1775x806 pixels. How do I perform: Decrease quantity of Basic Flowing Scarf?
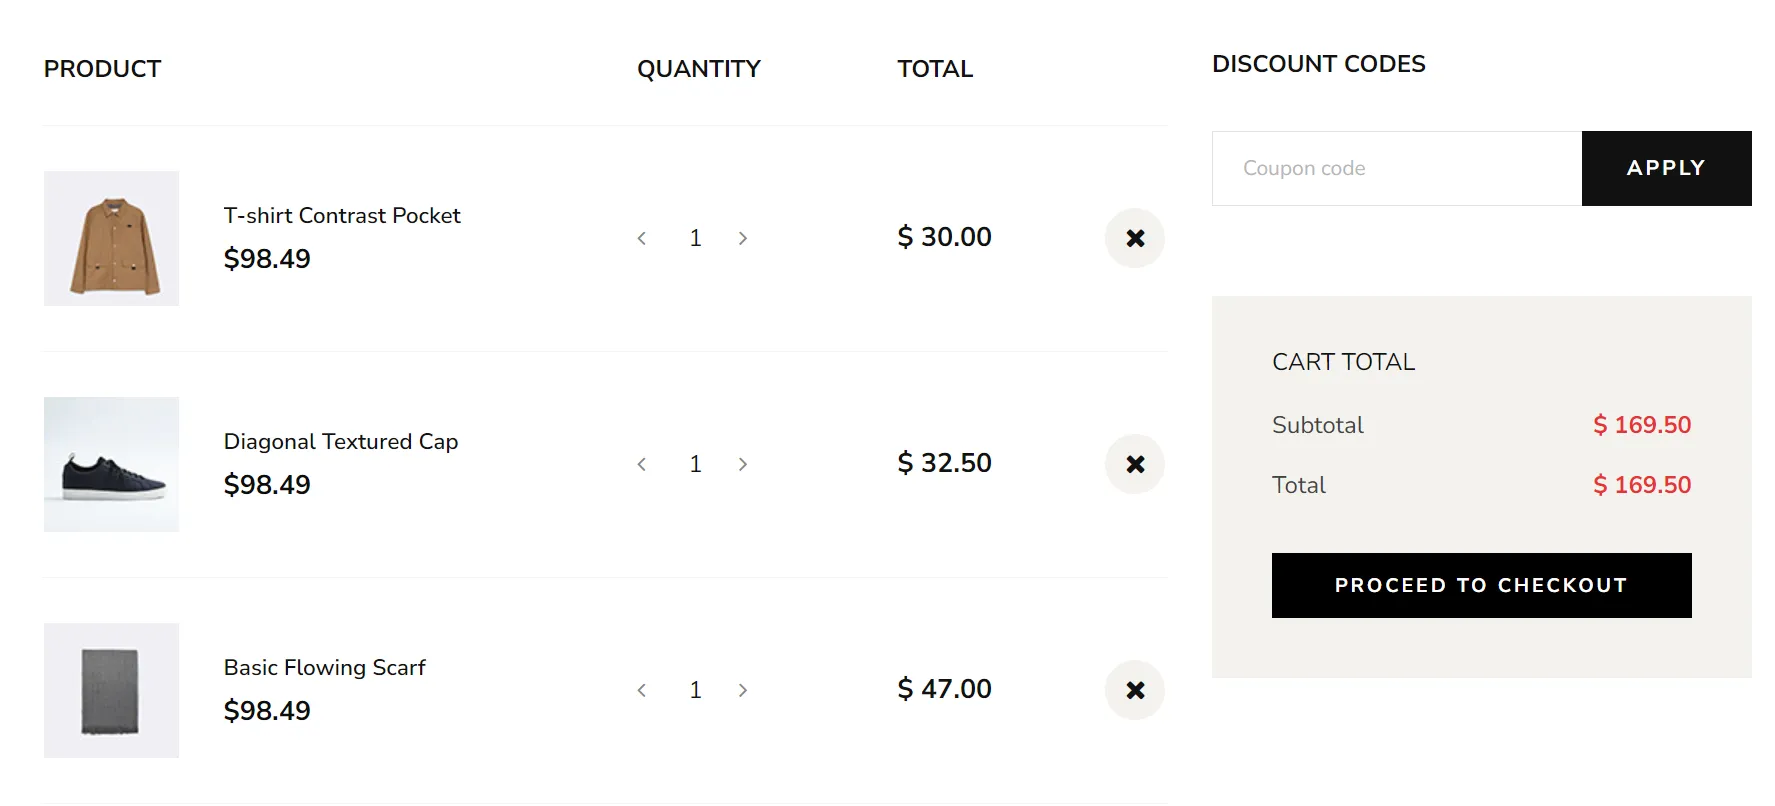[x=642, y=690]
